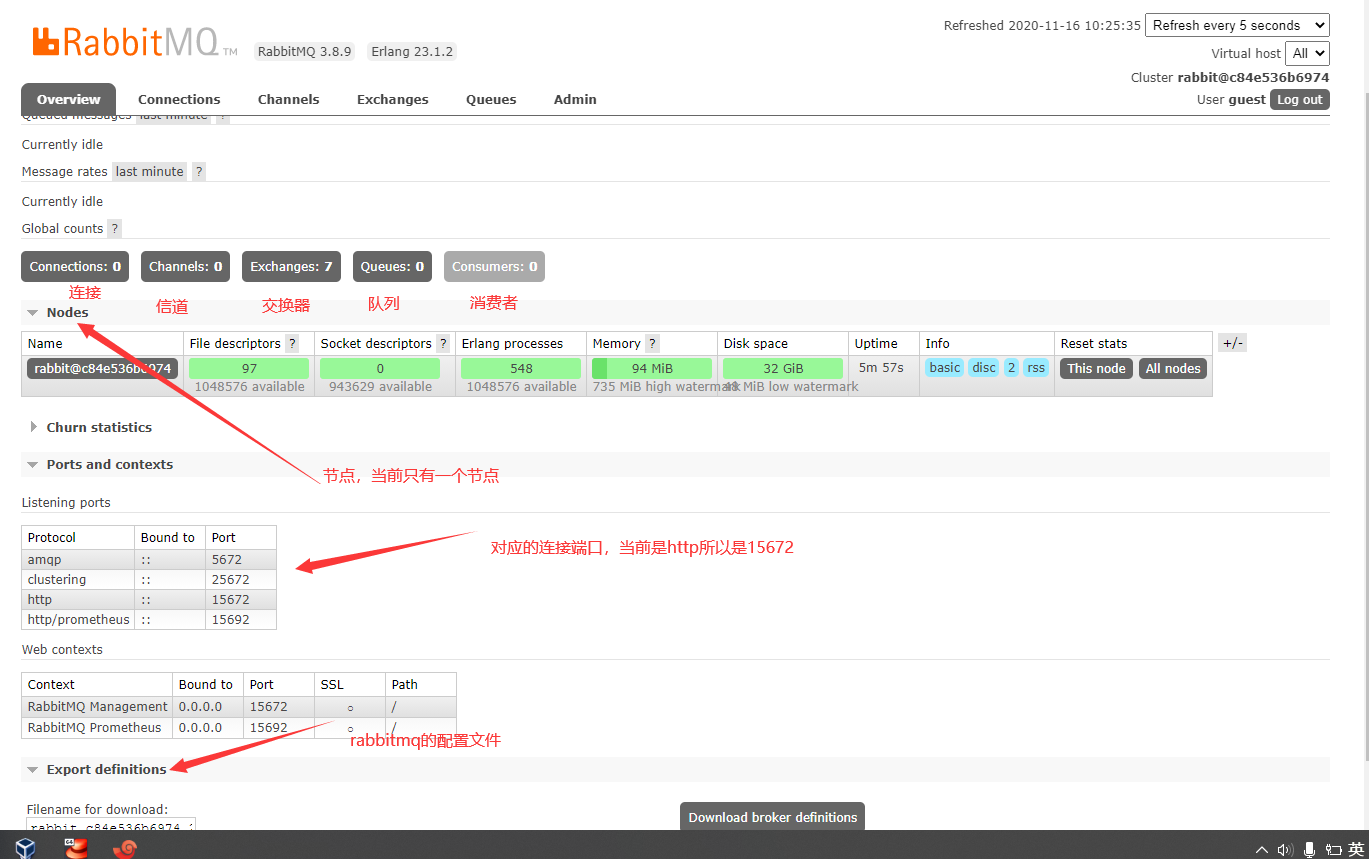
Task: Click the 94 MiB memory bar
Action: (x=652, y=368)
